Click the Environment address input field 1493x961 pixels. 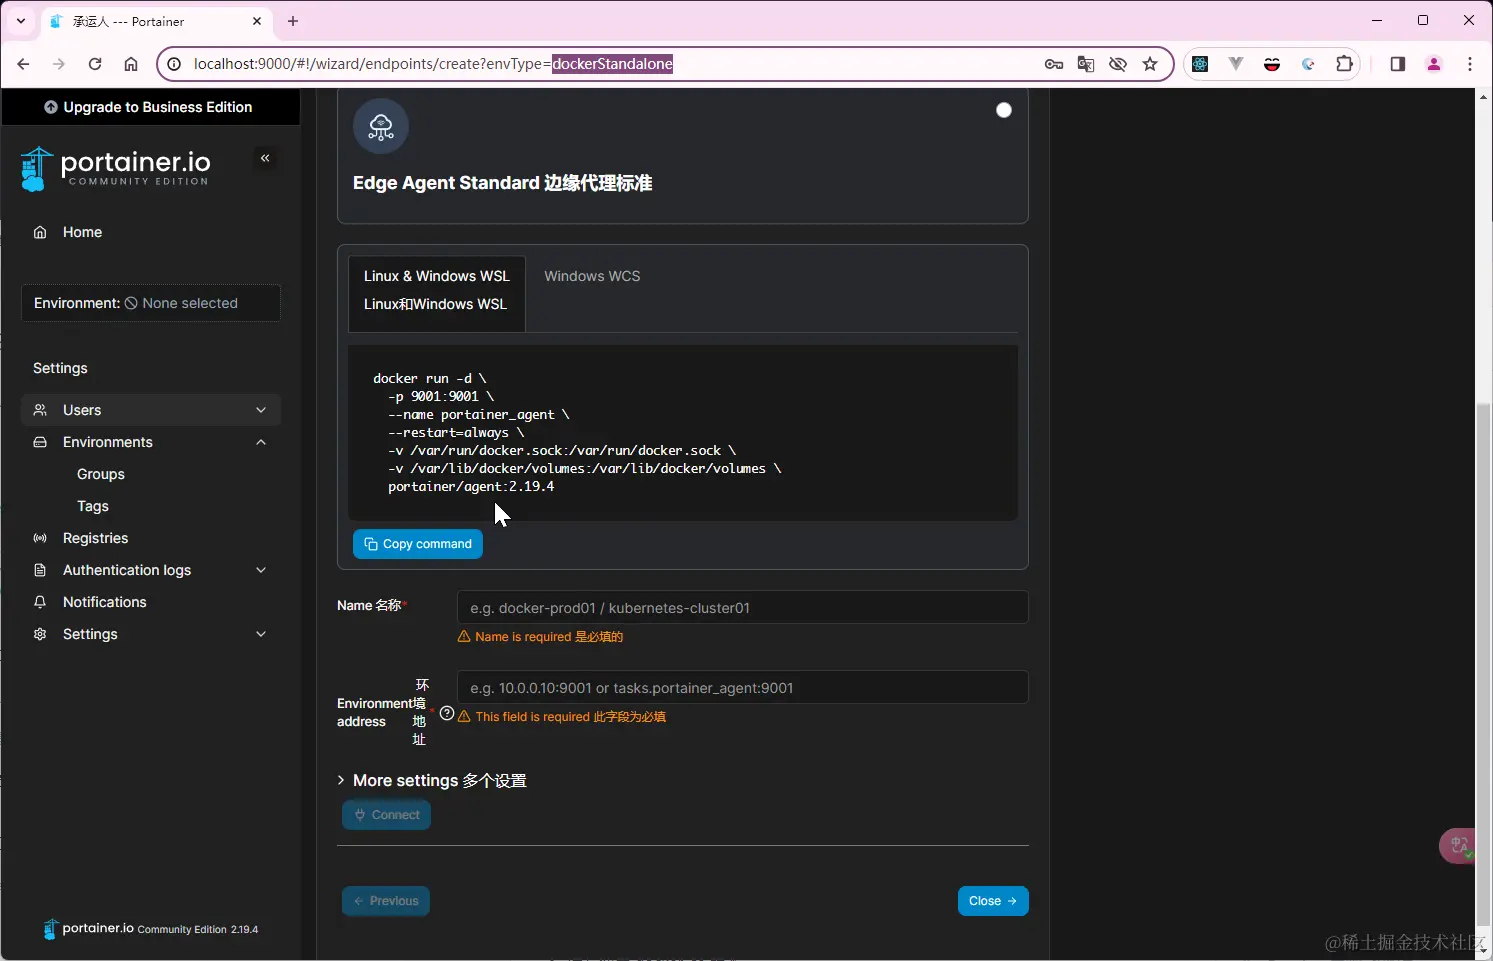(742, 687)
